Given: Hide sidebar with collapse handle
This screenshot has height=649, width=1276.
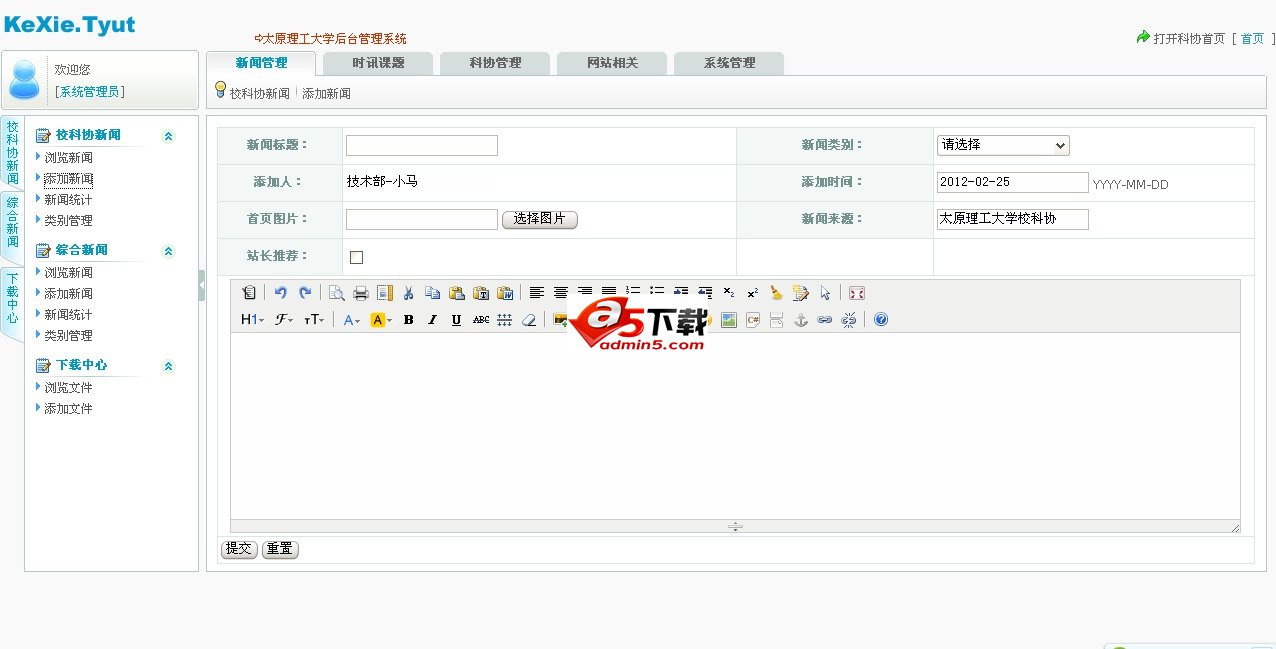Looking at the screenshot, I should point(202,286).
